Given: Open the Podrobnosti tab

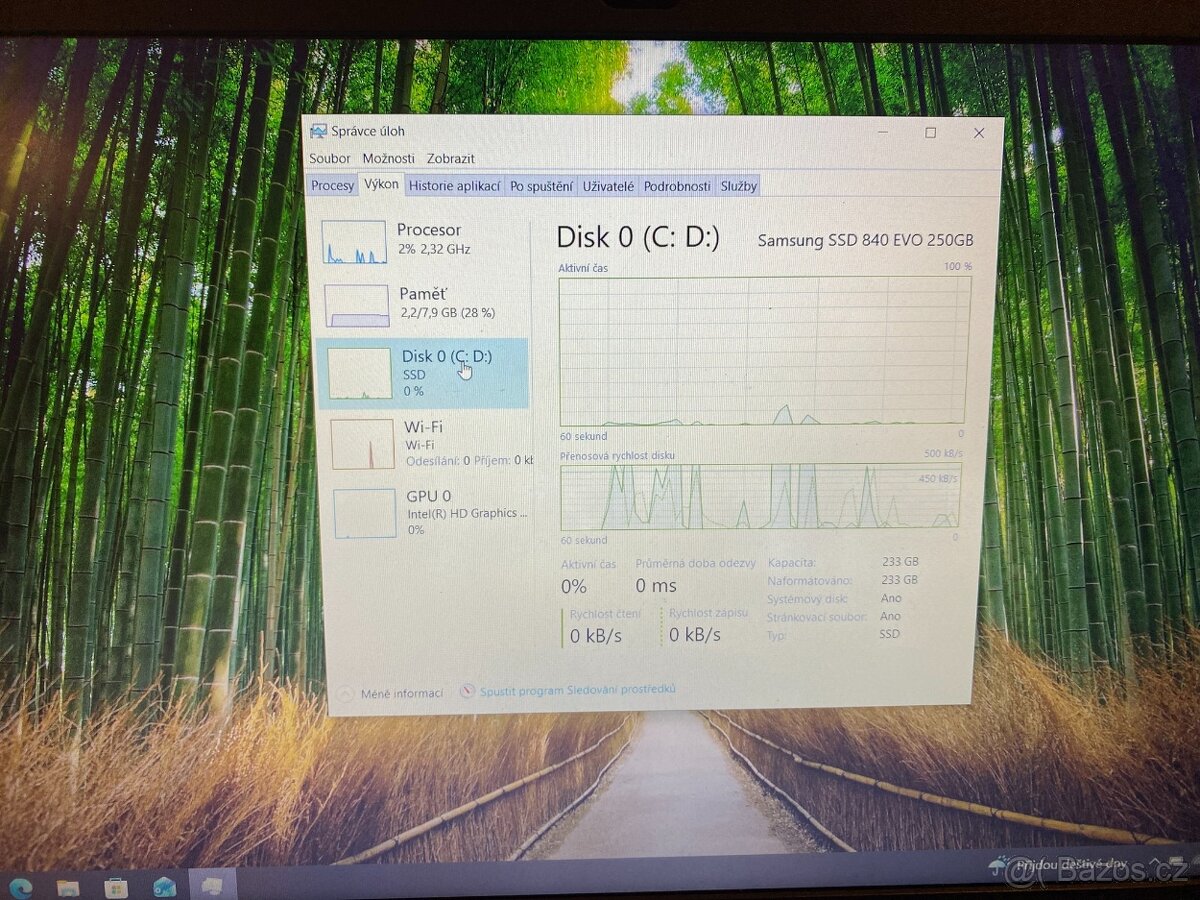Looking at the screenshot, I should click(x=677, y=185).
